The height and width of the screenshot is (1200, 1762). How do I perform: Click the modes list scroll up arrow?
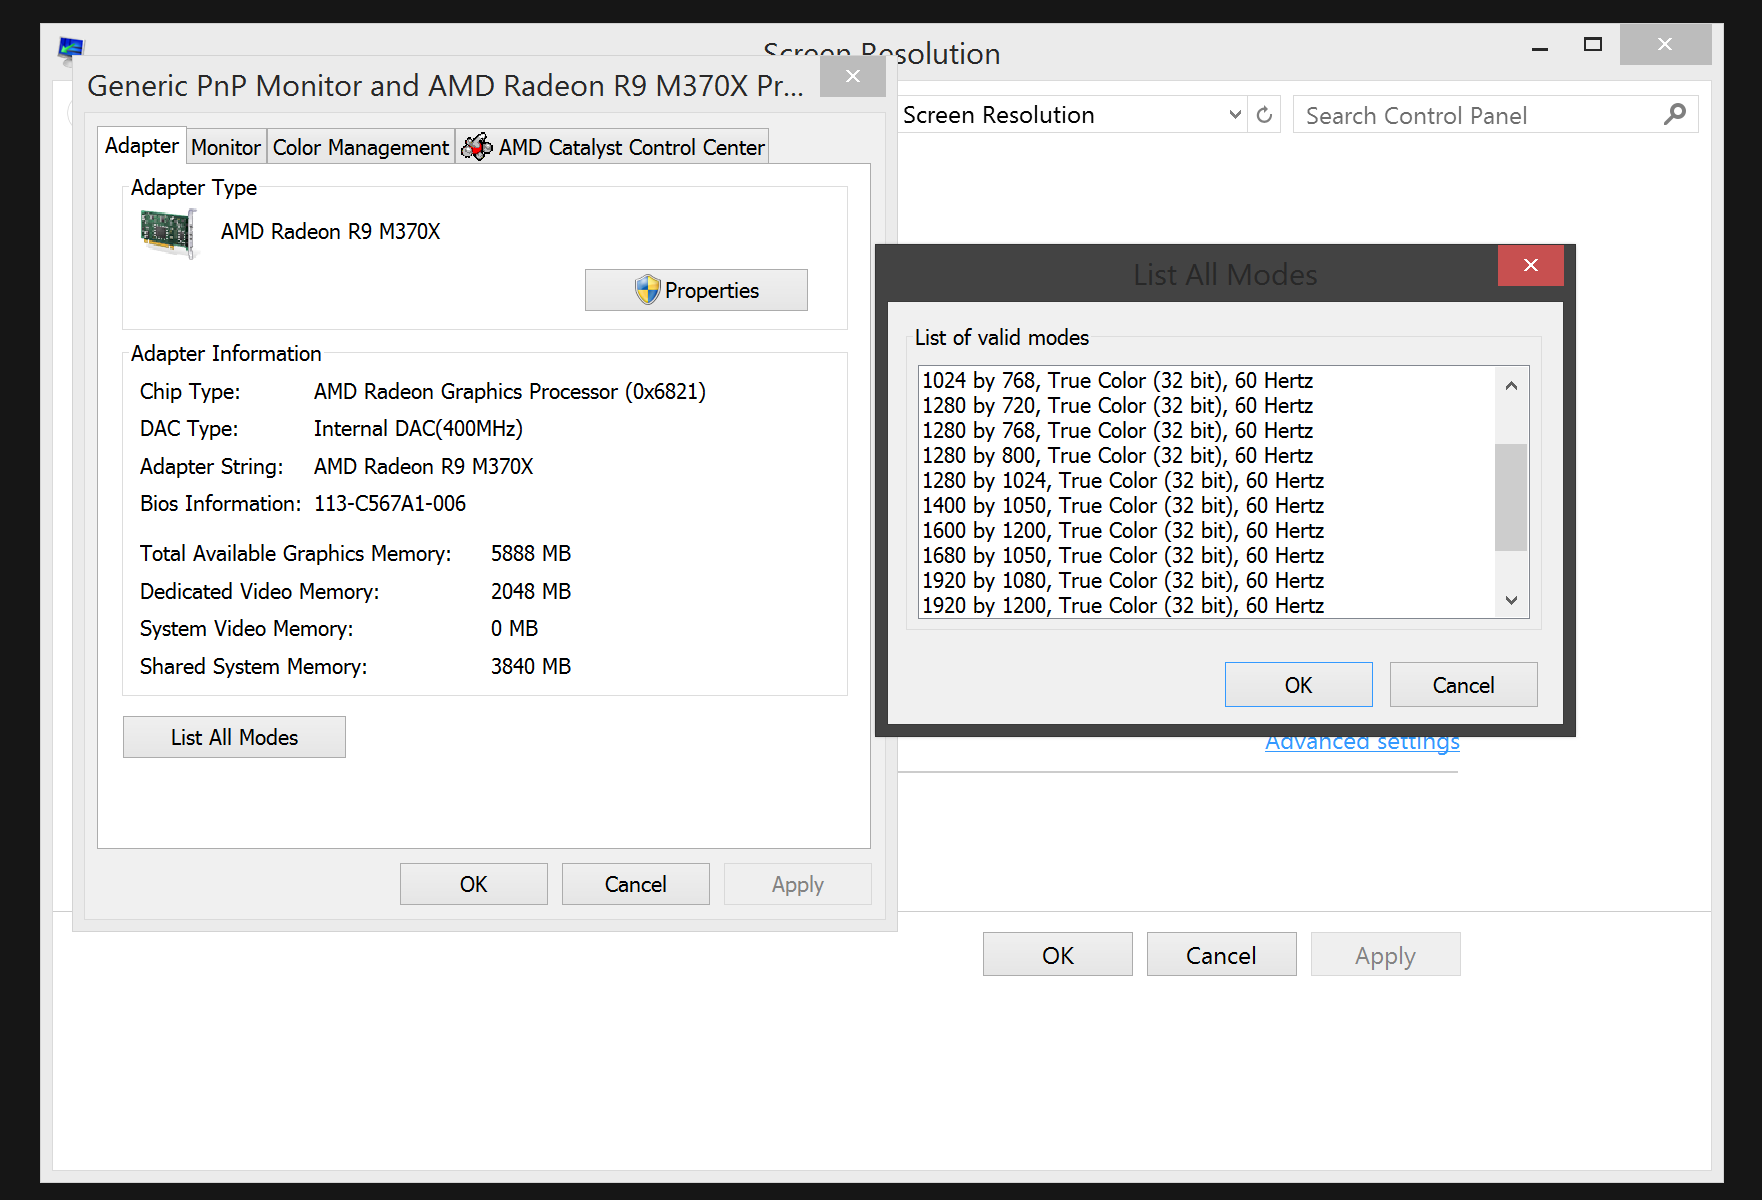pos(1511,385)
